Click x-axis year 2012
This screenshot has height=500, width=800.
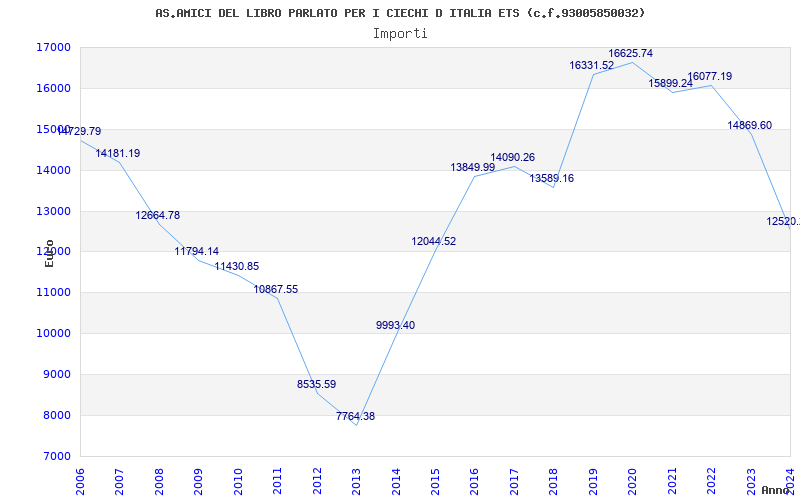(317, 481)
